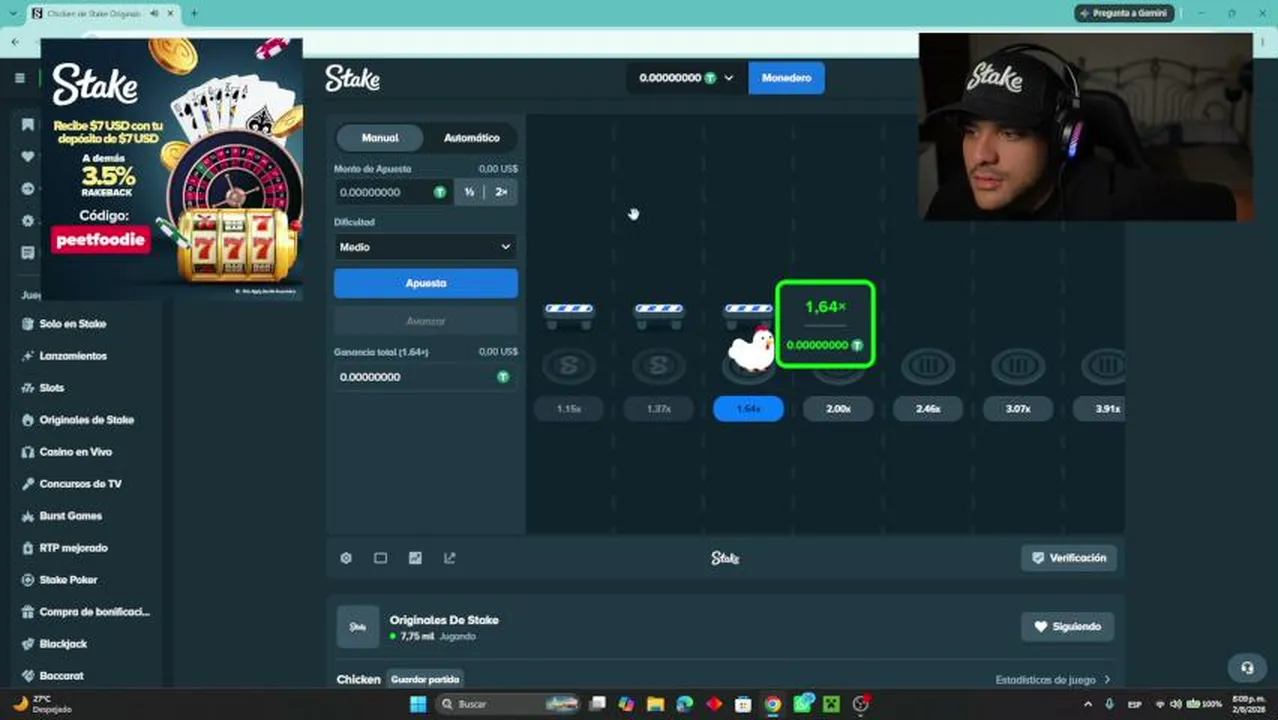The height and width of the screenshot is (720, 1278).
Task: Click the Monto de Apuesta input field
Action: [x=393, y=192]
